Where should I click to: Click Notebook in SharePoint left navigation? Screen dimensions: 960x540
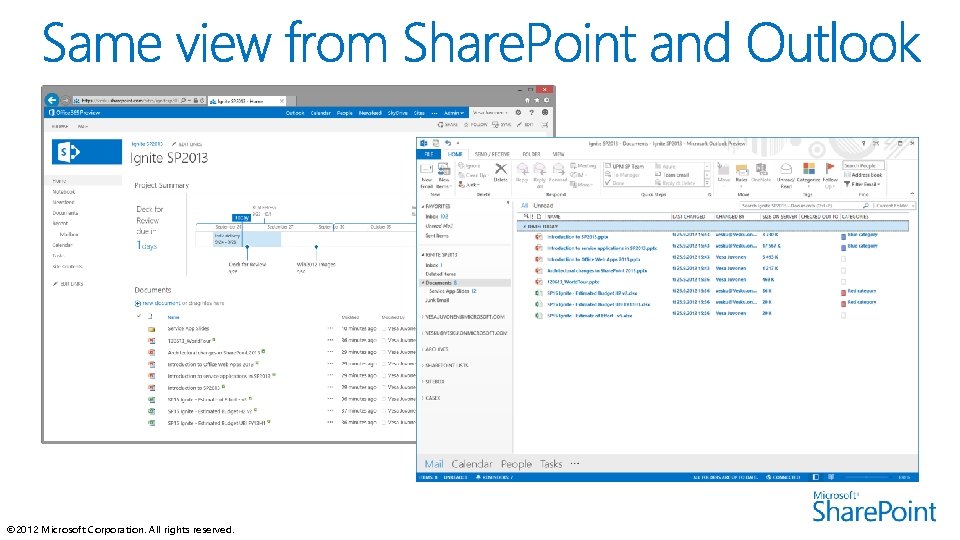(x=64, y=192)
